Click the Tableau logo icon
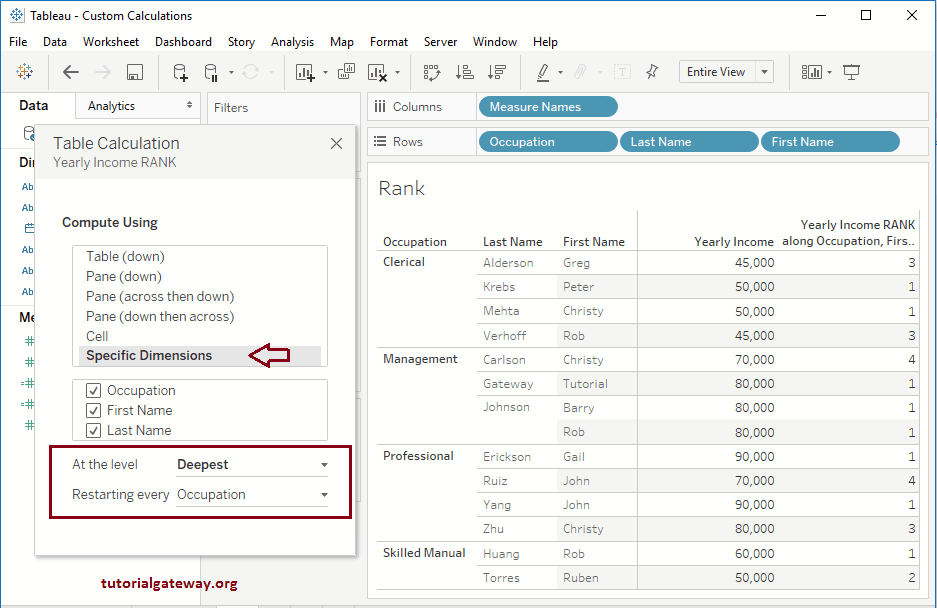Image resolution: width=937 pixels, height=608 pixels. (24, 71)
